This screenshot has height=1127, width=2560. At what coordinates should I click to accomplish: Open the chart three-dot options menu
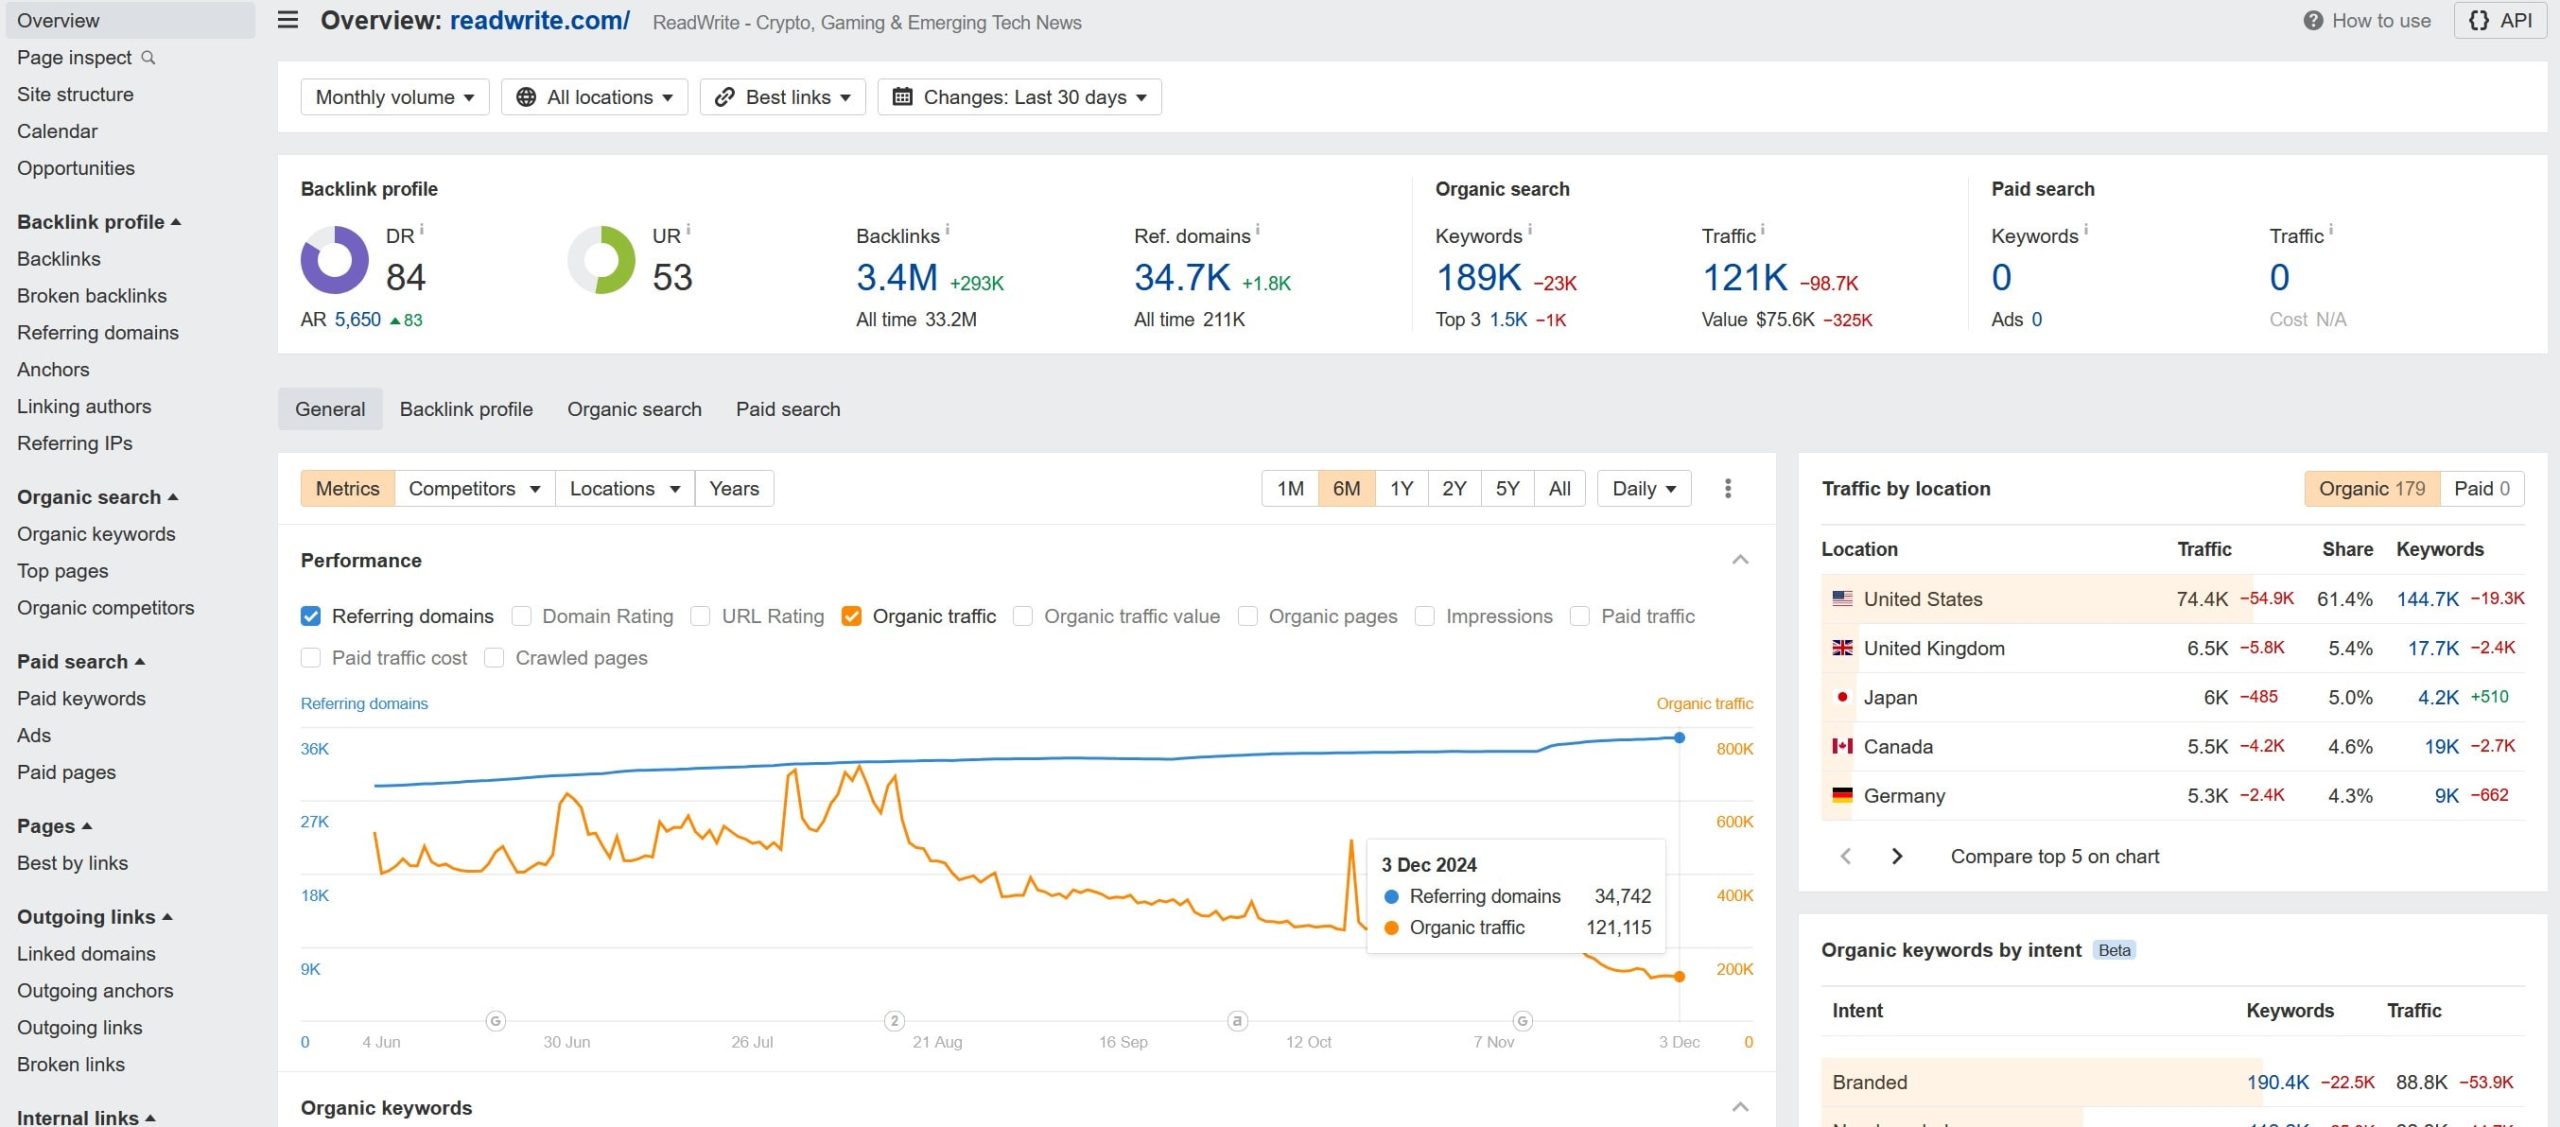tap(1728, 488)
